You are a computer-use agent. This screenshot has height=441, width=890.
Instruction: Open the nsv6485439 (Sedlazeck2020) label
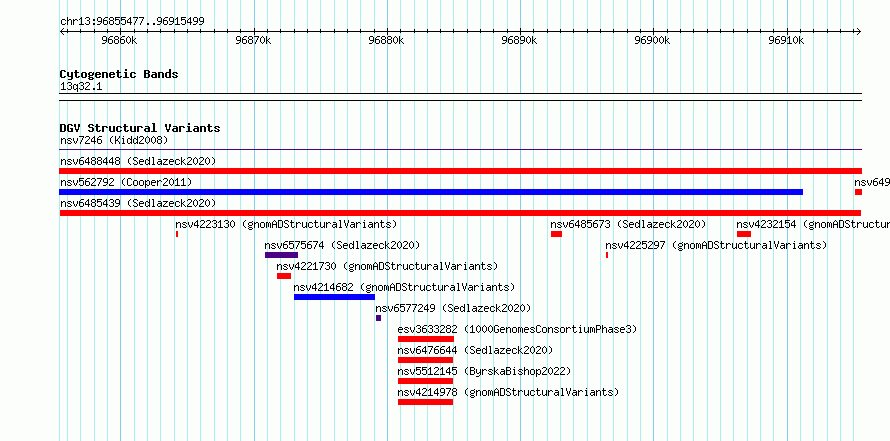pos(138,203)
